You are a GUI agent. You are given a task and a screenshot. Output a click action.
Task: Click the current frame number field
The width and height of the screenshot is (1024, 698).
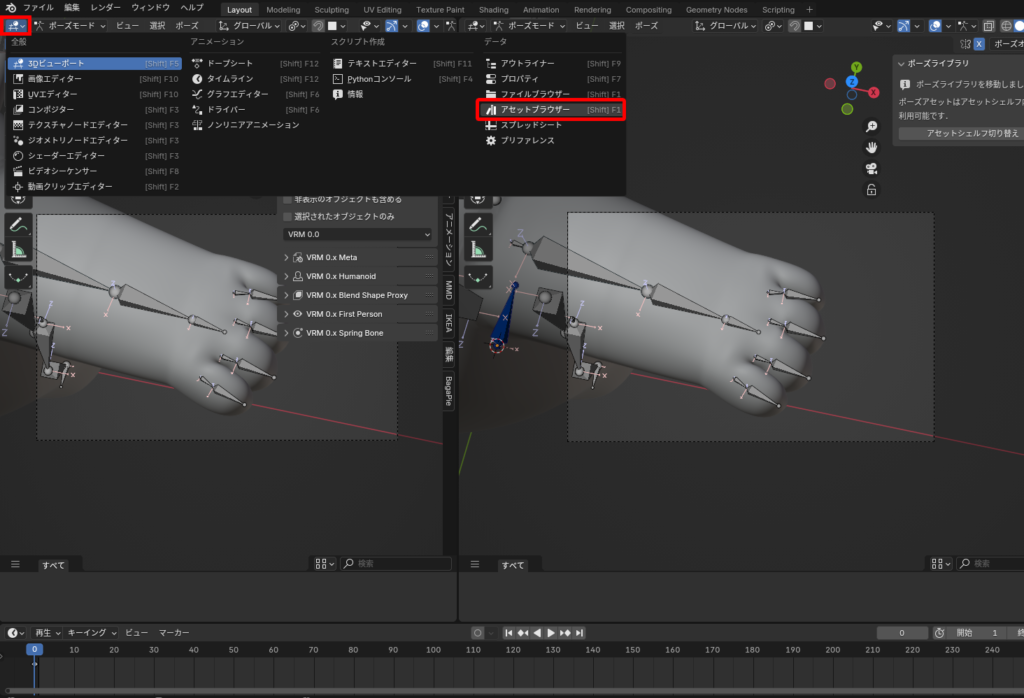click(900, 633)
